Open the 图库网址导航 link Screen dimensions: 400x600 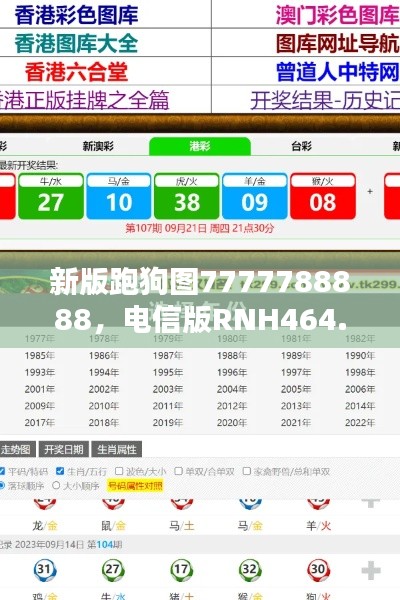pyautogui.click(x=338, y=43)
